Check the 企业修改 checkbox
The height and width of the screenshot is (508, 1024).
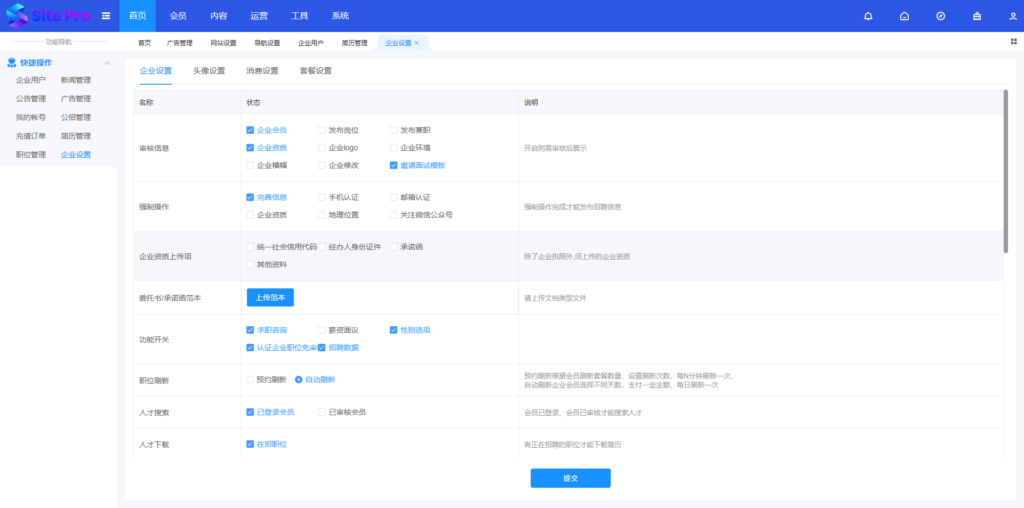click(x=321, y=165)
